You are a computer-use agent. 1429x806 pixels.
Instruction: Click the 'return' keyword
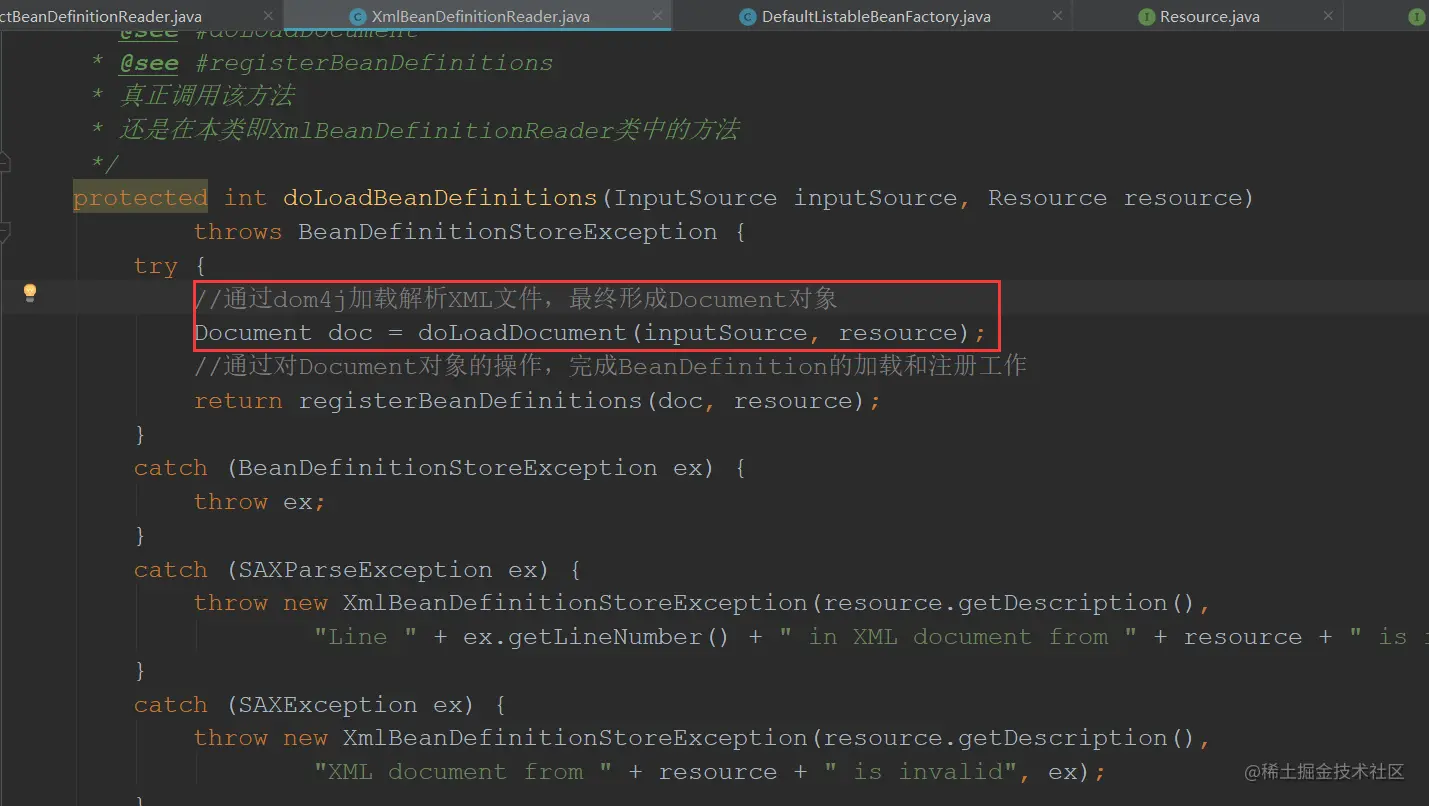[x=238, y=401]
